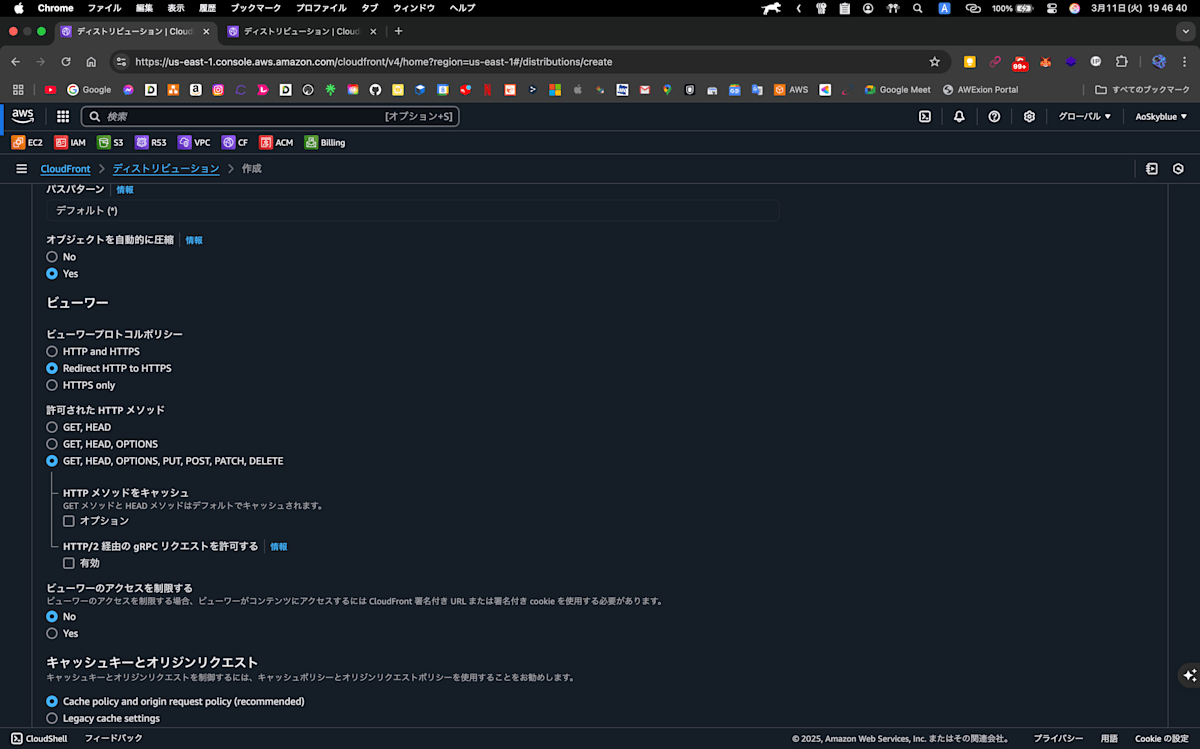
Task: Open CF service shortcut
Action: pos(235,142)
